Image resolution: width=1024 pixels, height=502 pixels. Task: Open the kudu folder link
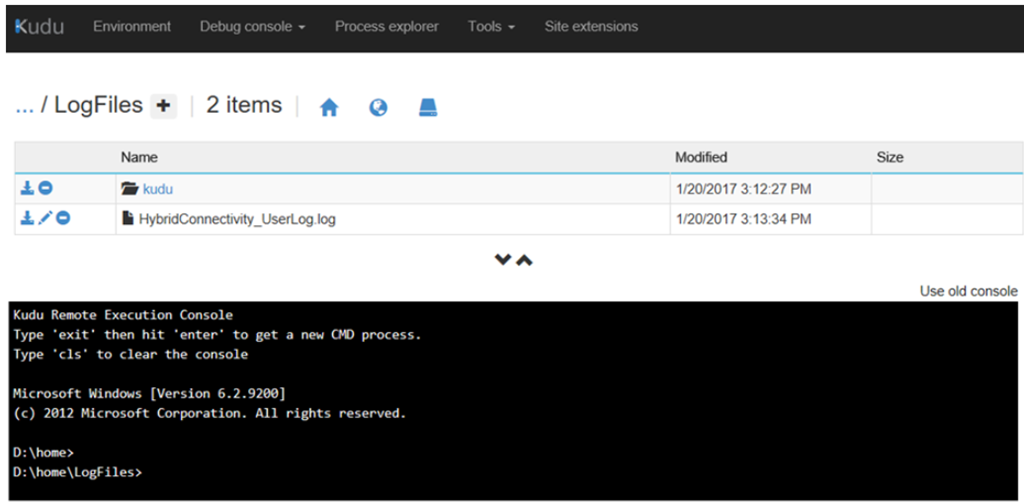(x=158, y=189)
